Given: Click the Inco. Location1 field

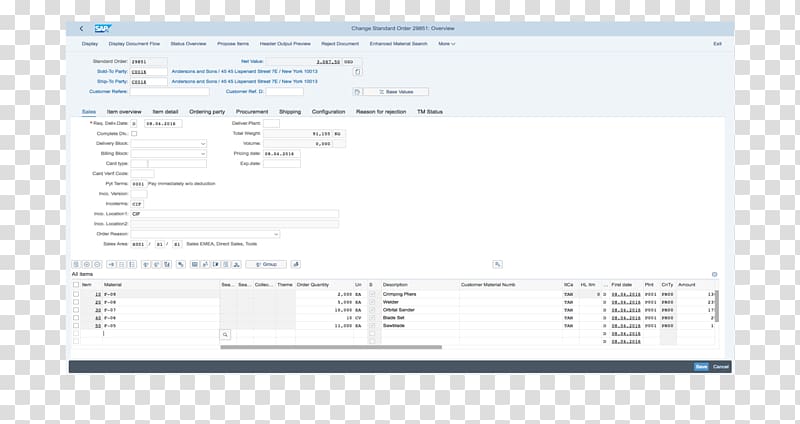Looking at the screenshot, I should (235, 214).
